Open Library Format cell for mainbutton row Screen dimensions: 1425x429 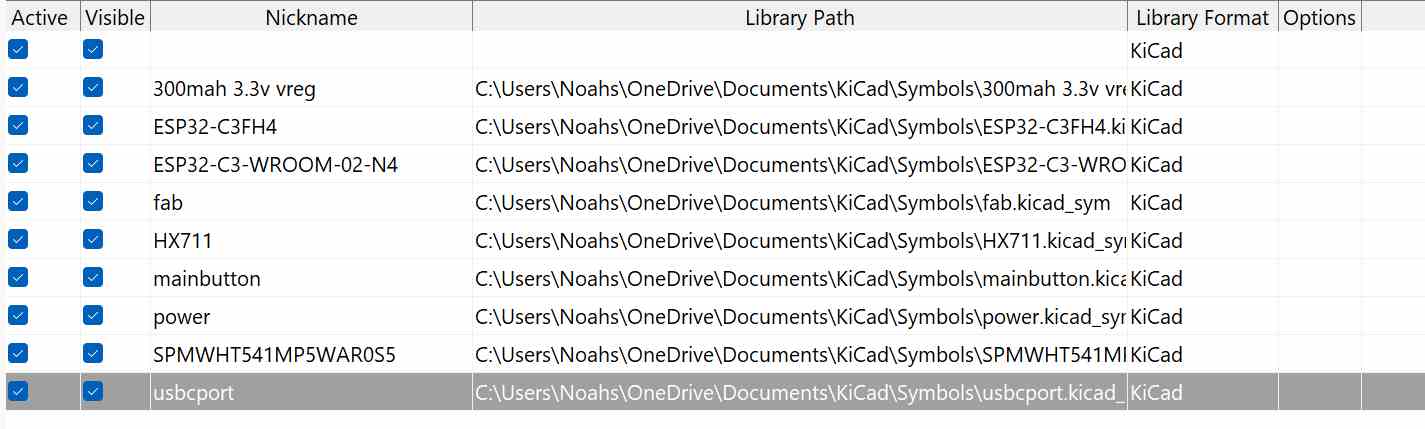tap(1202, 278)
